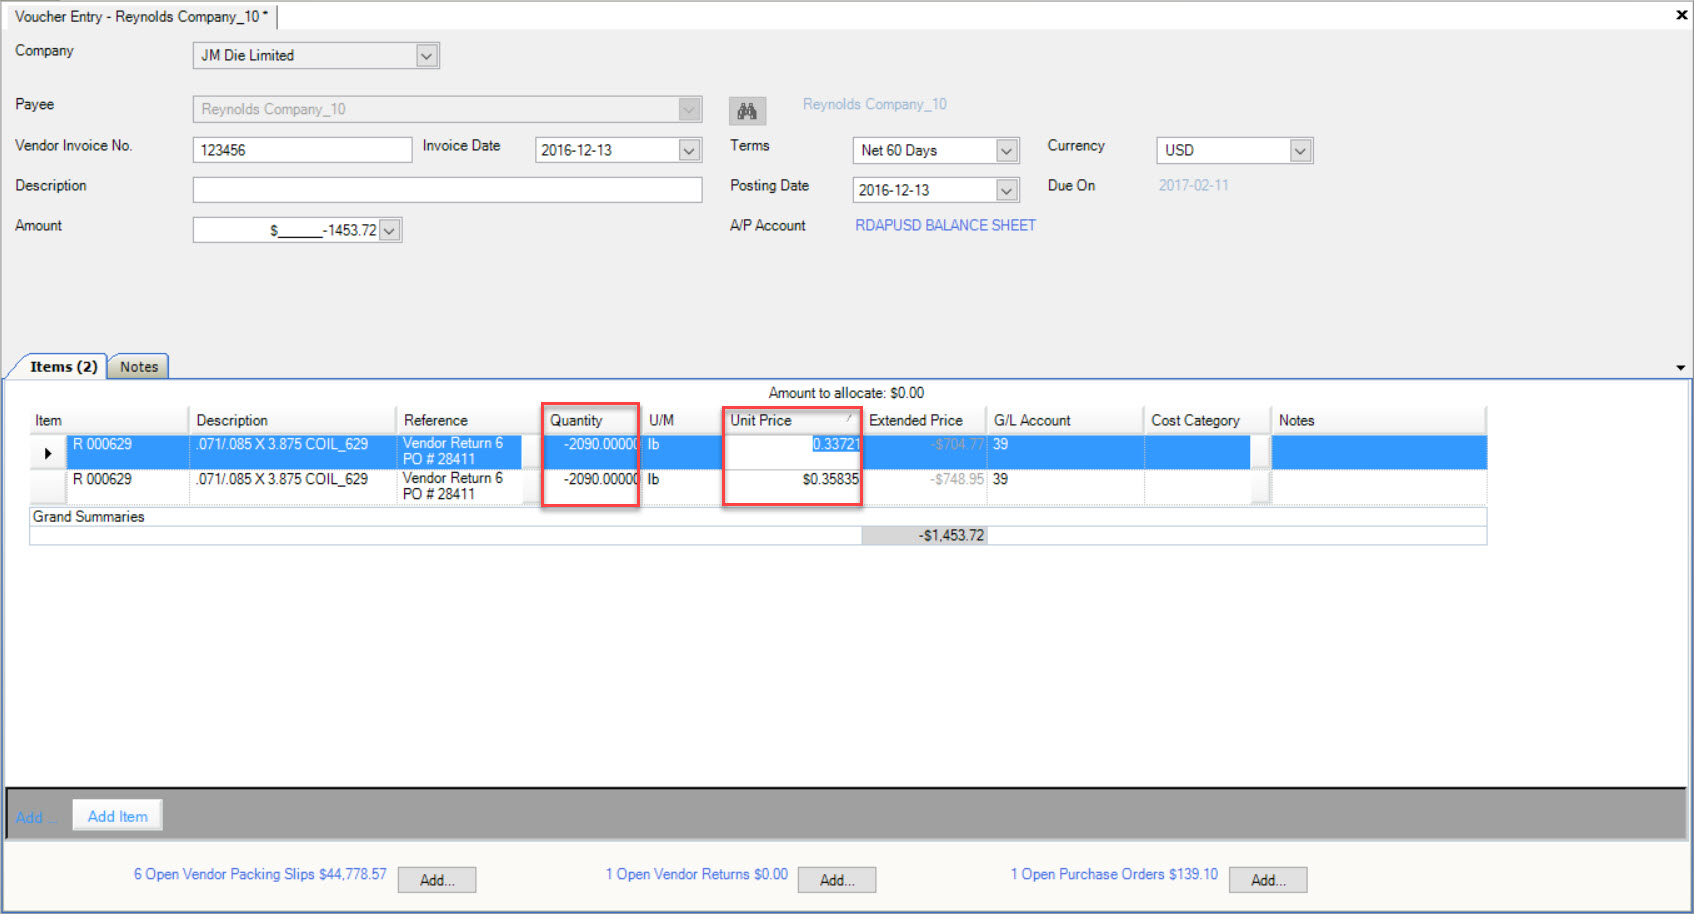This screenshot has width=1694, height=914.
Task: Expand the Terms dropdown
Action: (x=1007, y=150)
